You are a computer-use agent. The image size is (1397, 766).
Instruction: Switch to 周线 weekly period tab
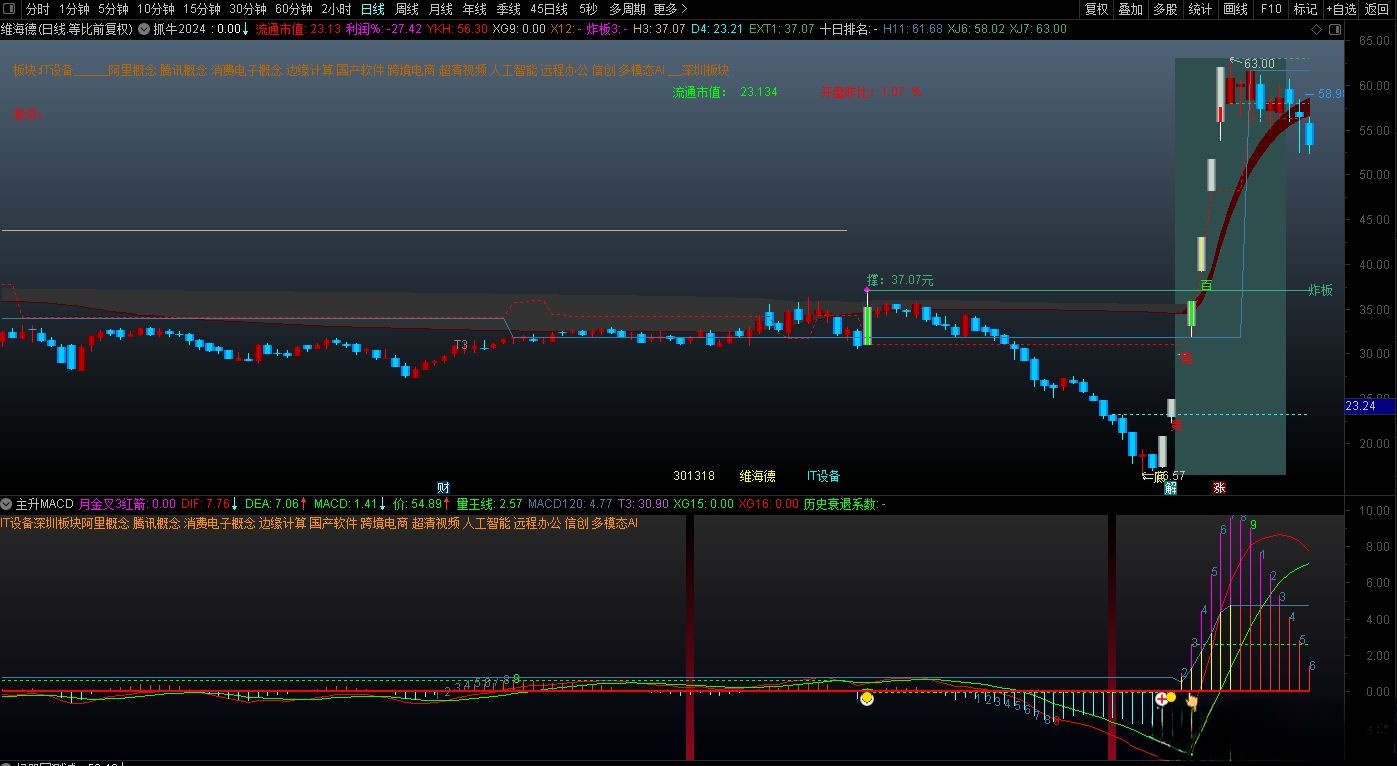click(406, 9)
